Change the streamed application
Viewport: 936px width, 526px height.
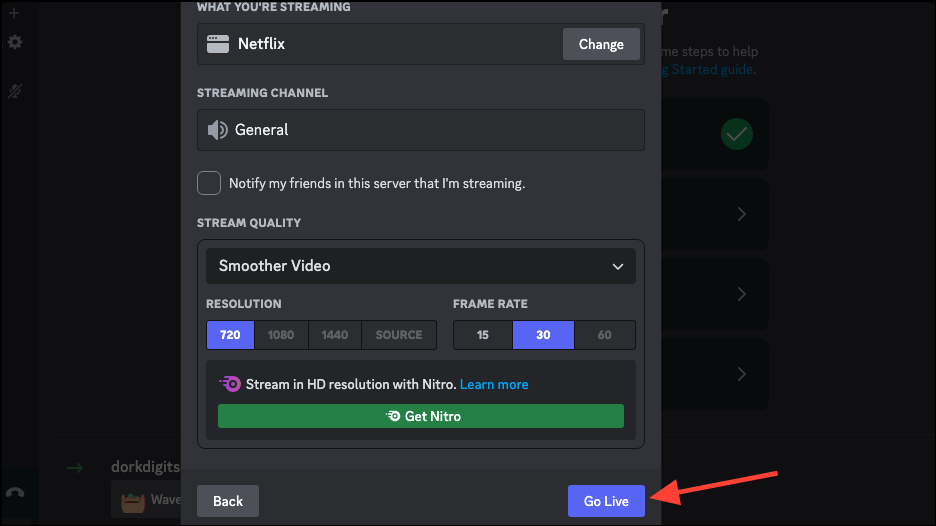[601, 44]
